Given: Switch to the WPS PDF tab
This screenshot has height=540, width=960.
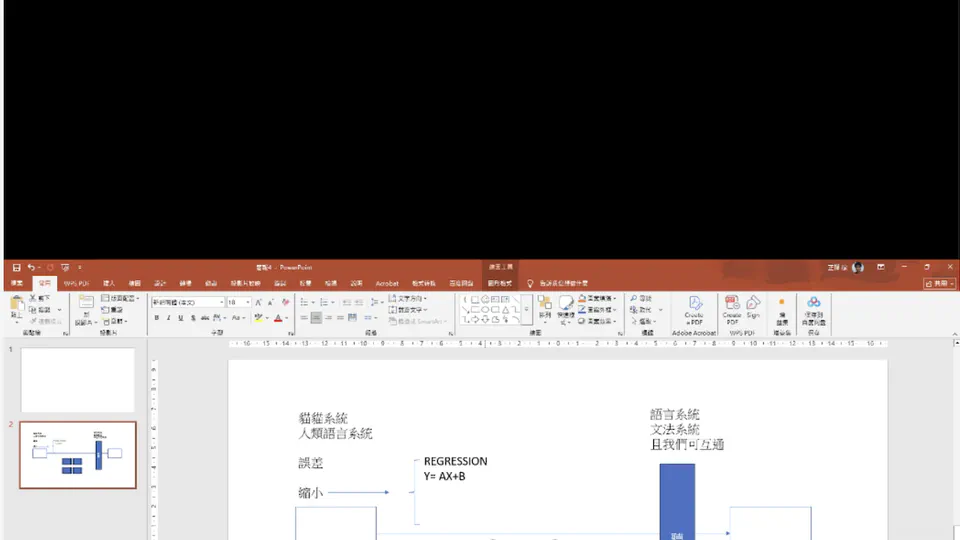Looking at the screenshot, I should 77,283.
